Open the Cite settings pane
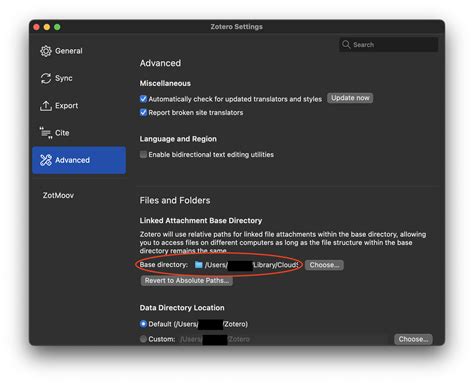This screenshot has width=474, height=384. click(x=79, y=133)
